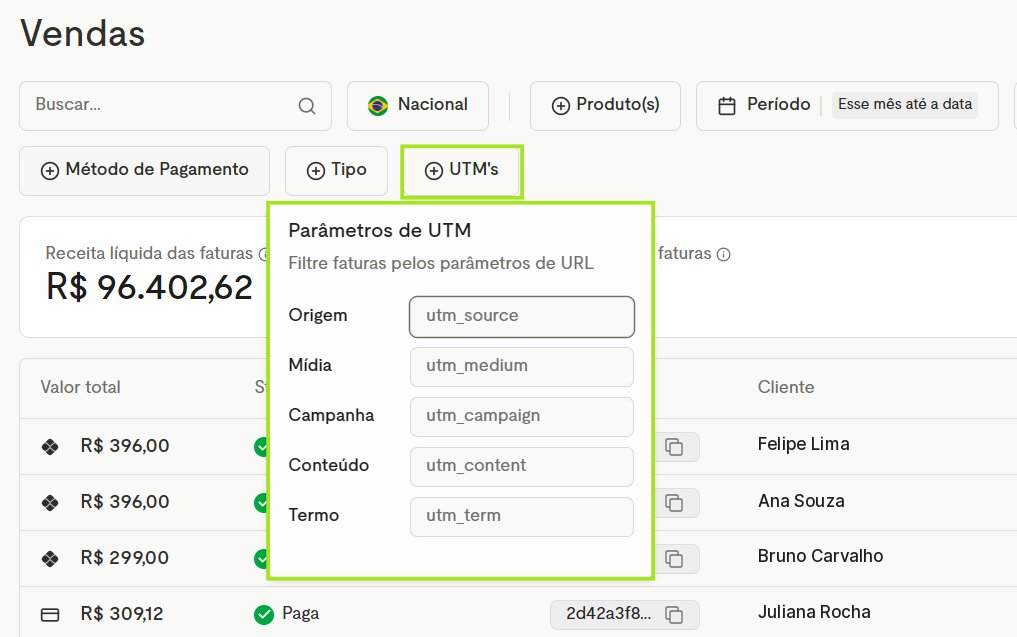Click info icon next to faturas
Image resolution: width=1017 pixels, height=637 pixels.
click(723, 254)
